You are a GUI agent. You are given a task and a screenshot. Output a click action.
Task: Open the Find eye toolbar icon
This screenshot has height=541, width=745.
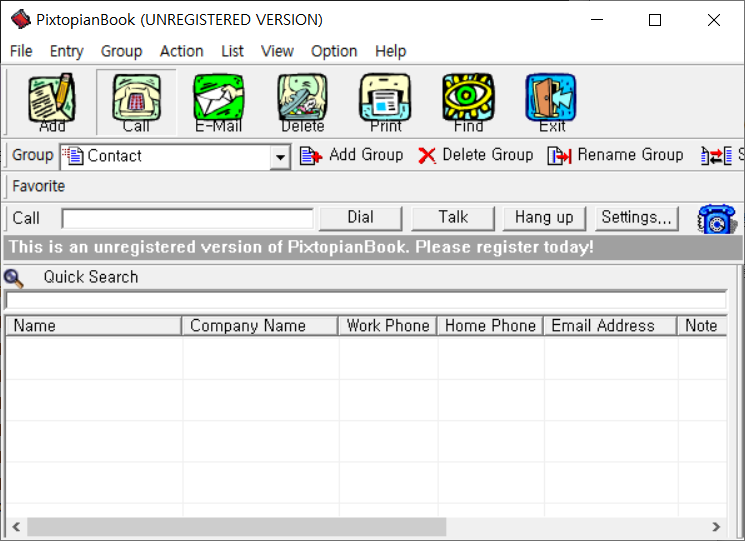point(468,102)
